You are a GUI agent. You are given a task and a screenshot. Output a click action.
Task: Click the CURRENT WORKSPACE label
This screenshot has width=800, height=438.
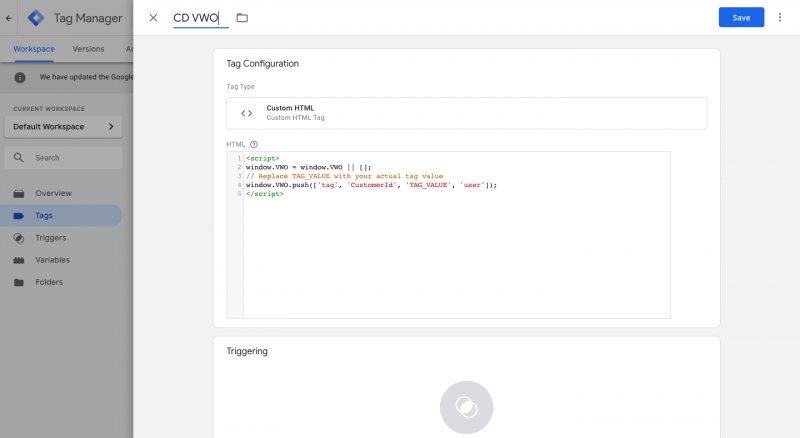pyautogui.click(x=49, y=109)
